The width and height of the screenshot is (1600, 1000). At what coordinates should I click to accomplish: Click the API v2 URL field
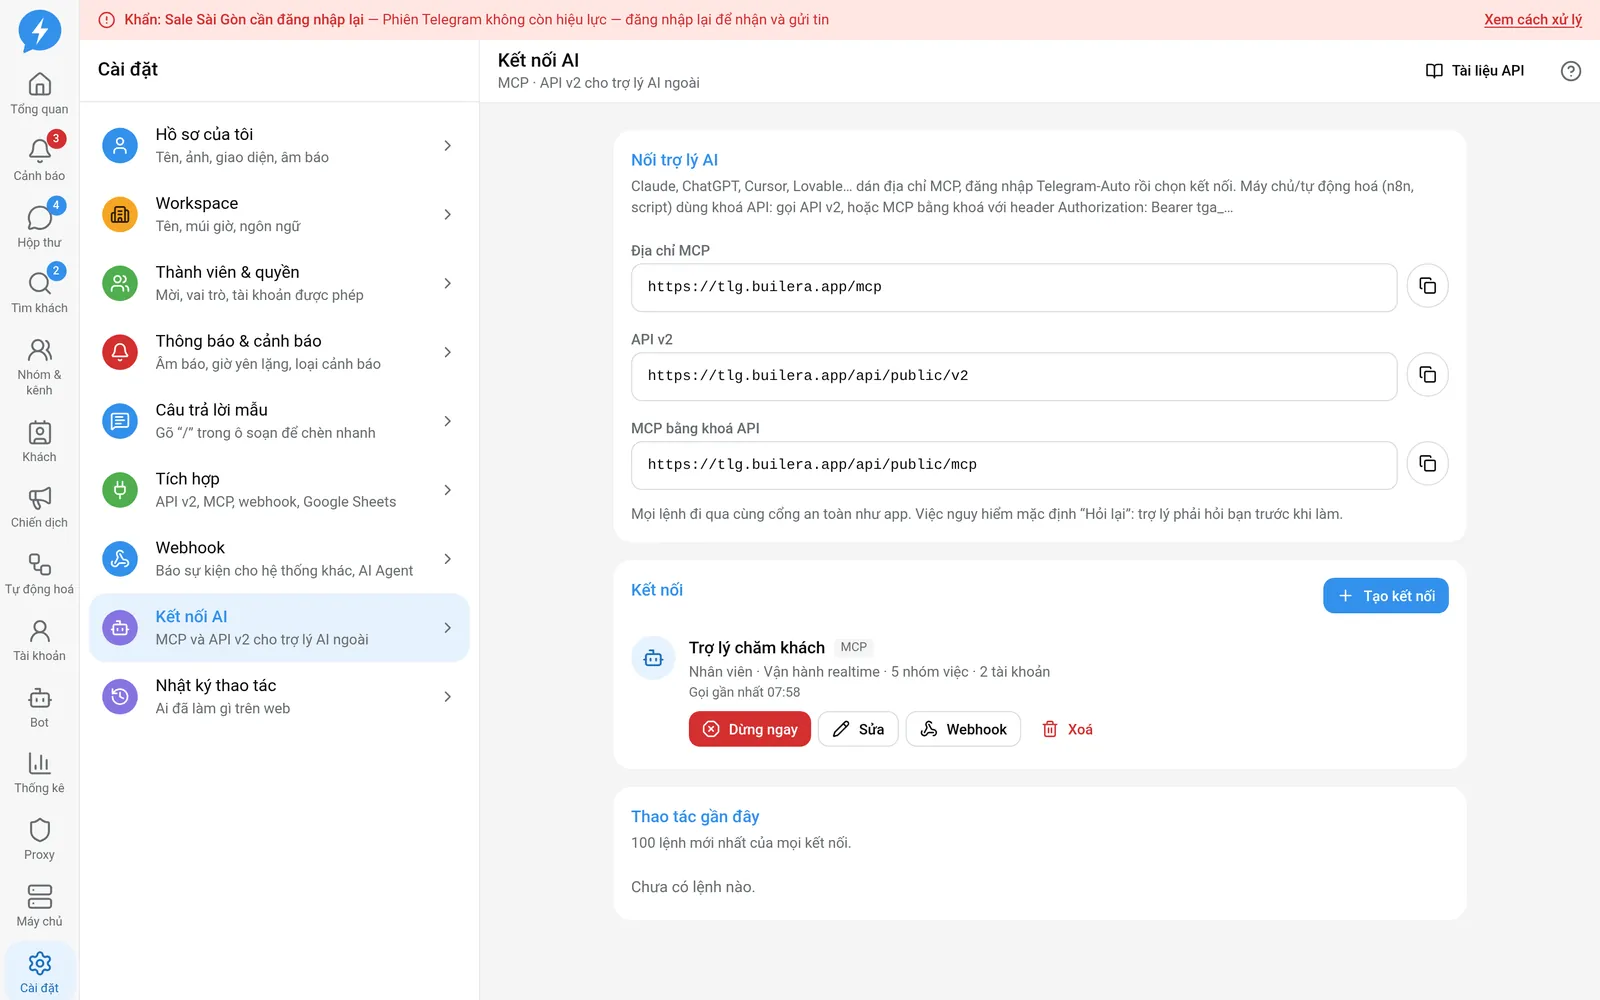[x=1014, y=376]
